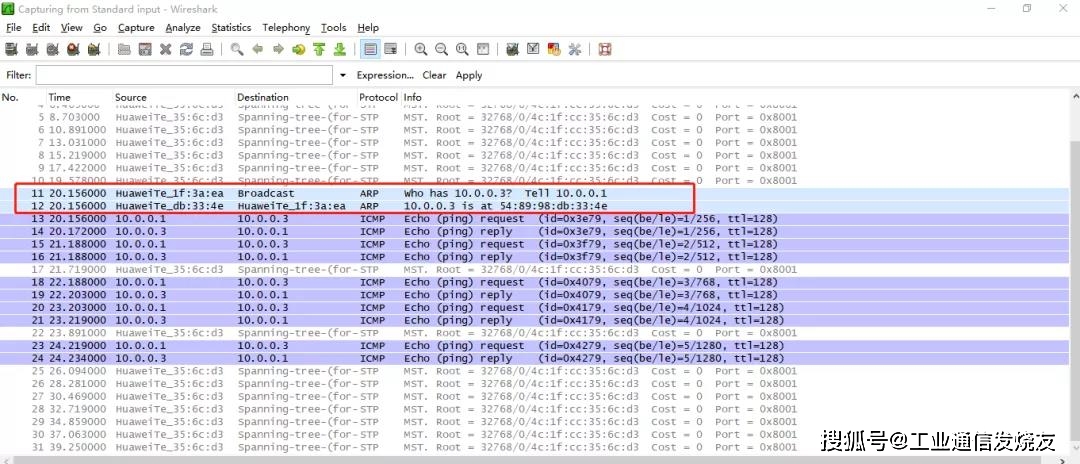Open the Analyze menu

183,28
